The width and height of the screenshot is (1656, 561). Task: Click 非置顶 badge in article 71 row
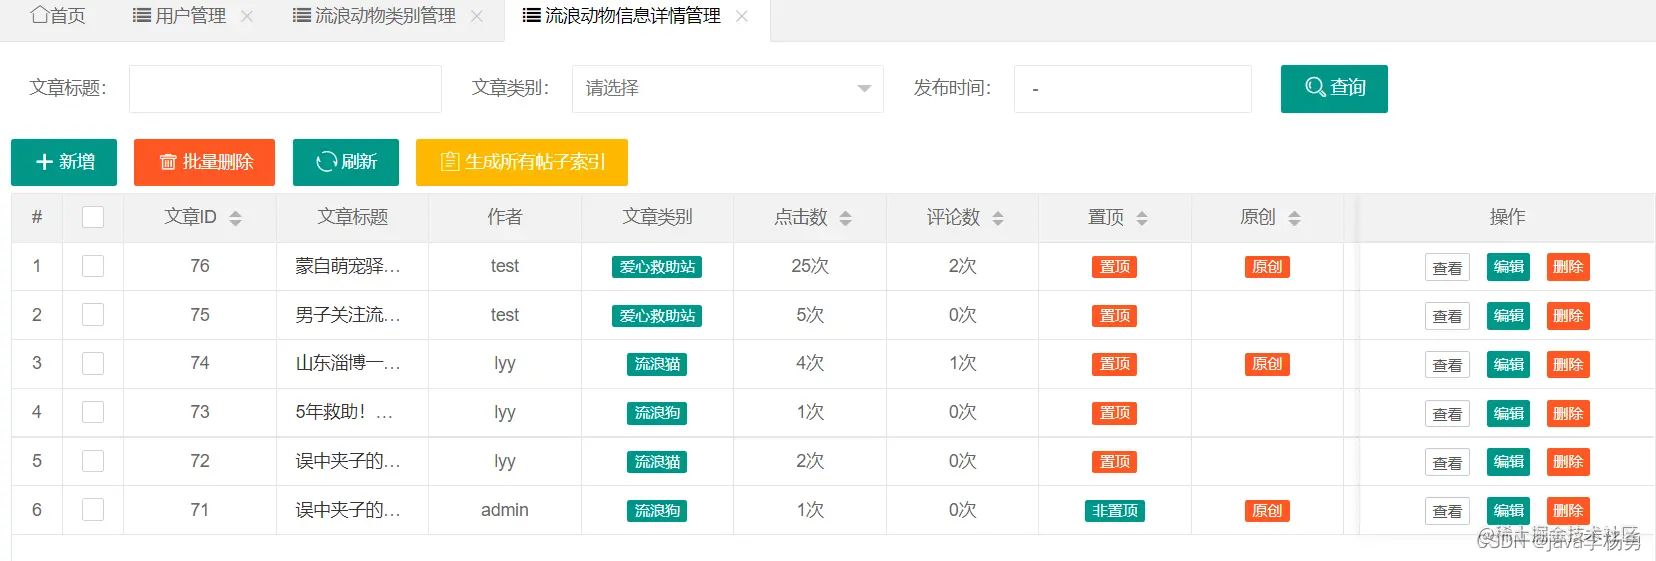click(1114, 511)
